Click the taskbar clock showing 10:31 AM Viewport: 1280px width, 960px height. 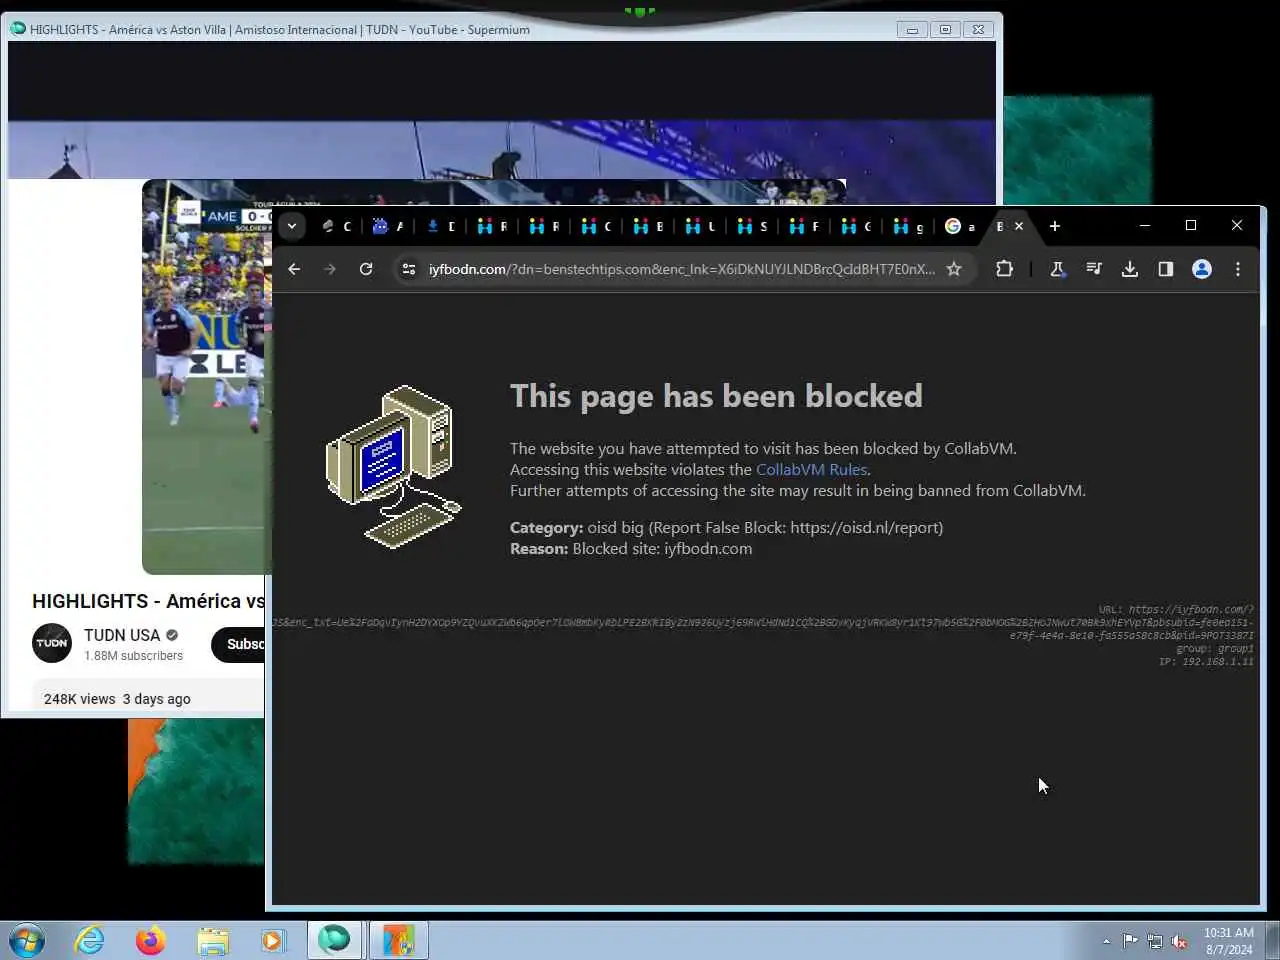[1228, 941]
